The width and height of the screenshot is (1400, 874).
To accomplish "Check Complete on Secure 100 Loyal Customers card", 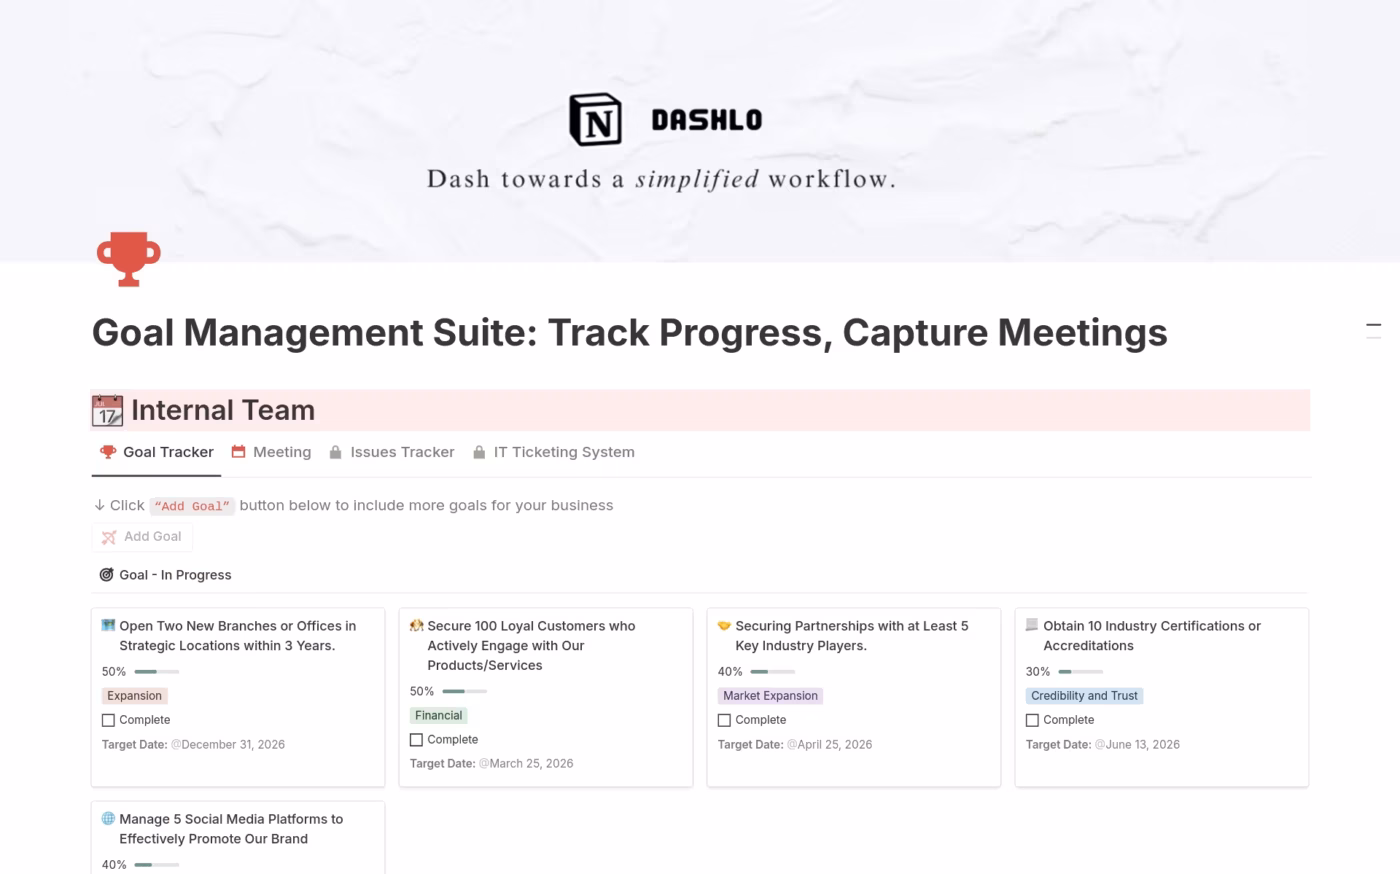I will pyautogui.click(x=416, y=740).
